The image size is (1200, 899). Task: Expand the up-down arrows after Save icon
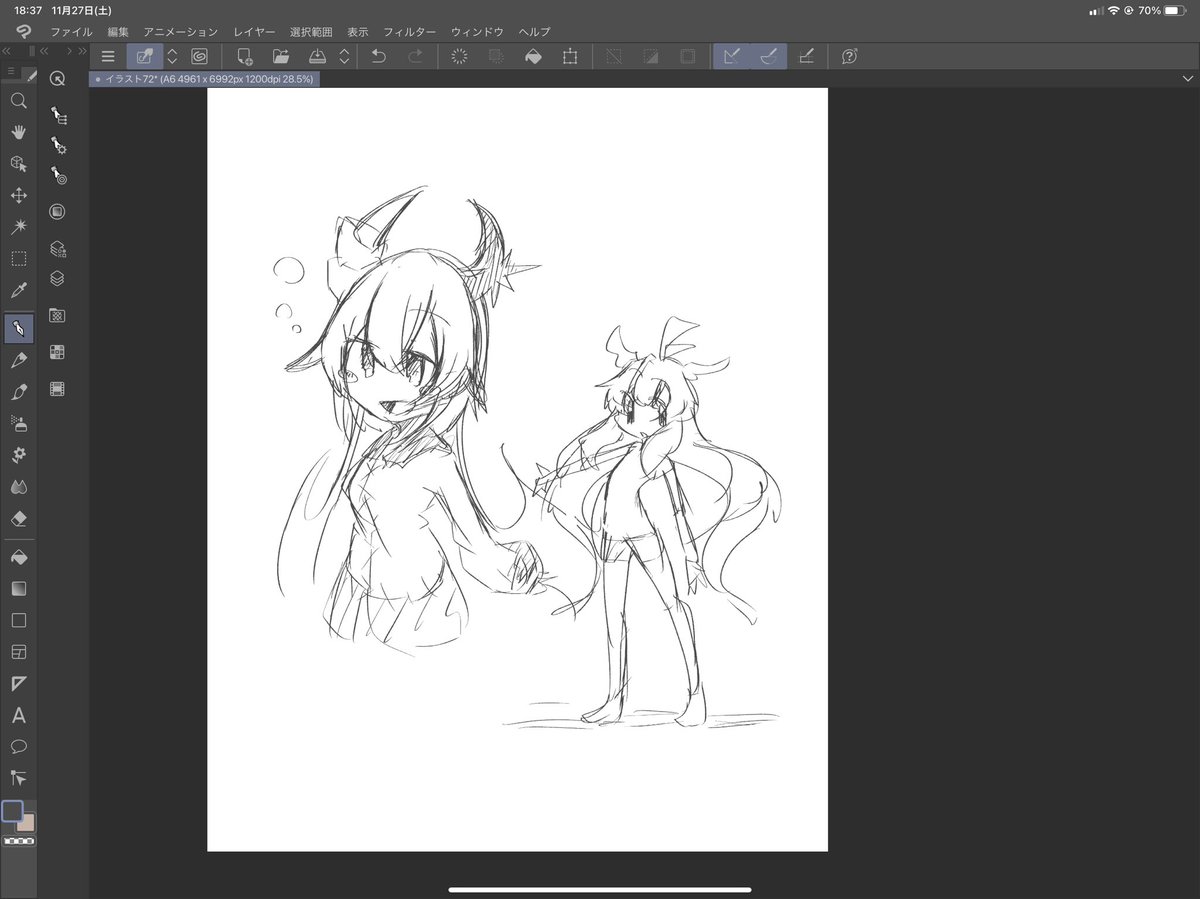tap(344, 57)
